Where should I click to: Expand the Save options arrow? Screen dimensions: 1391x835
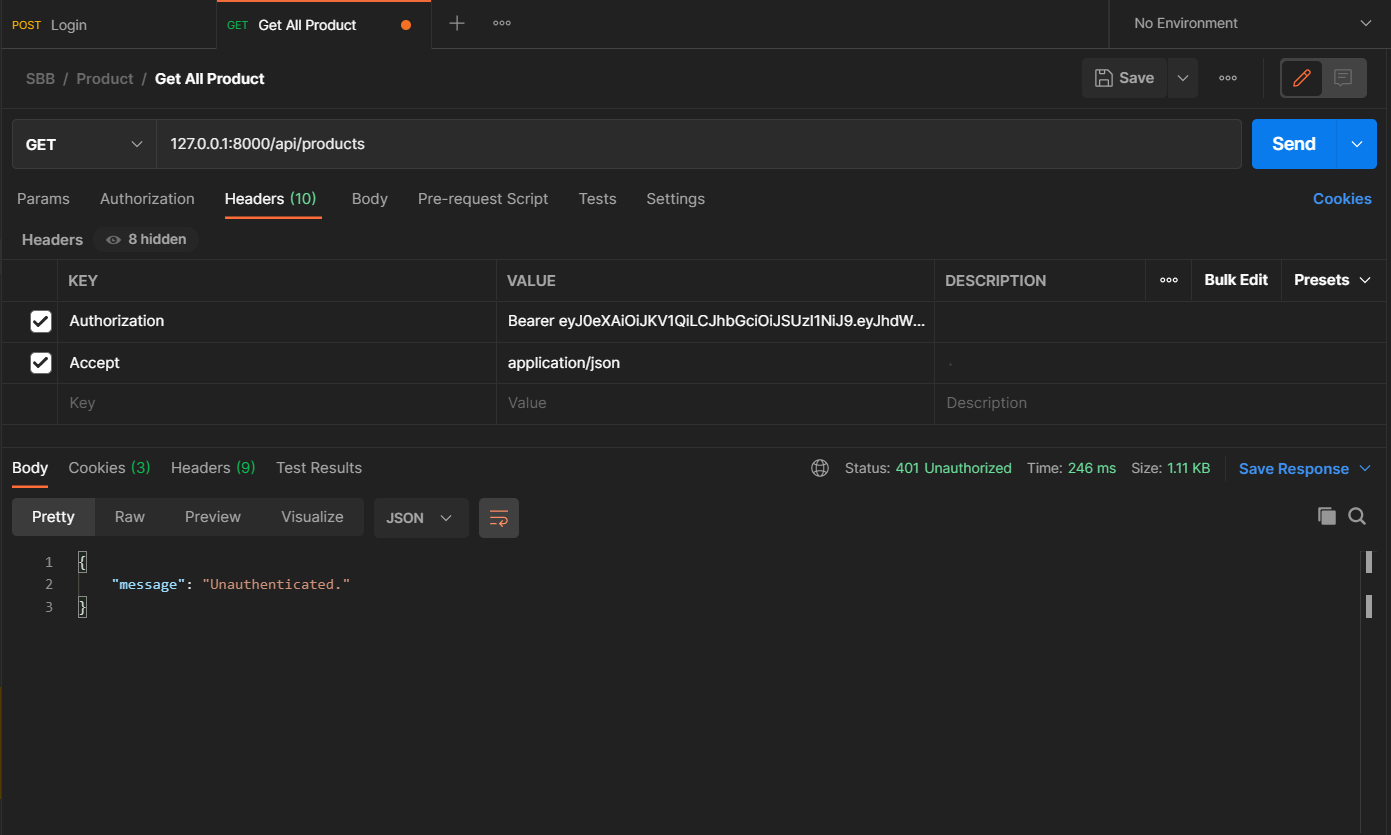coord(1182,78)
